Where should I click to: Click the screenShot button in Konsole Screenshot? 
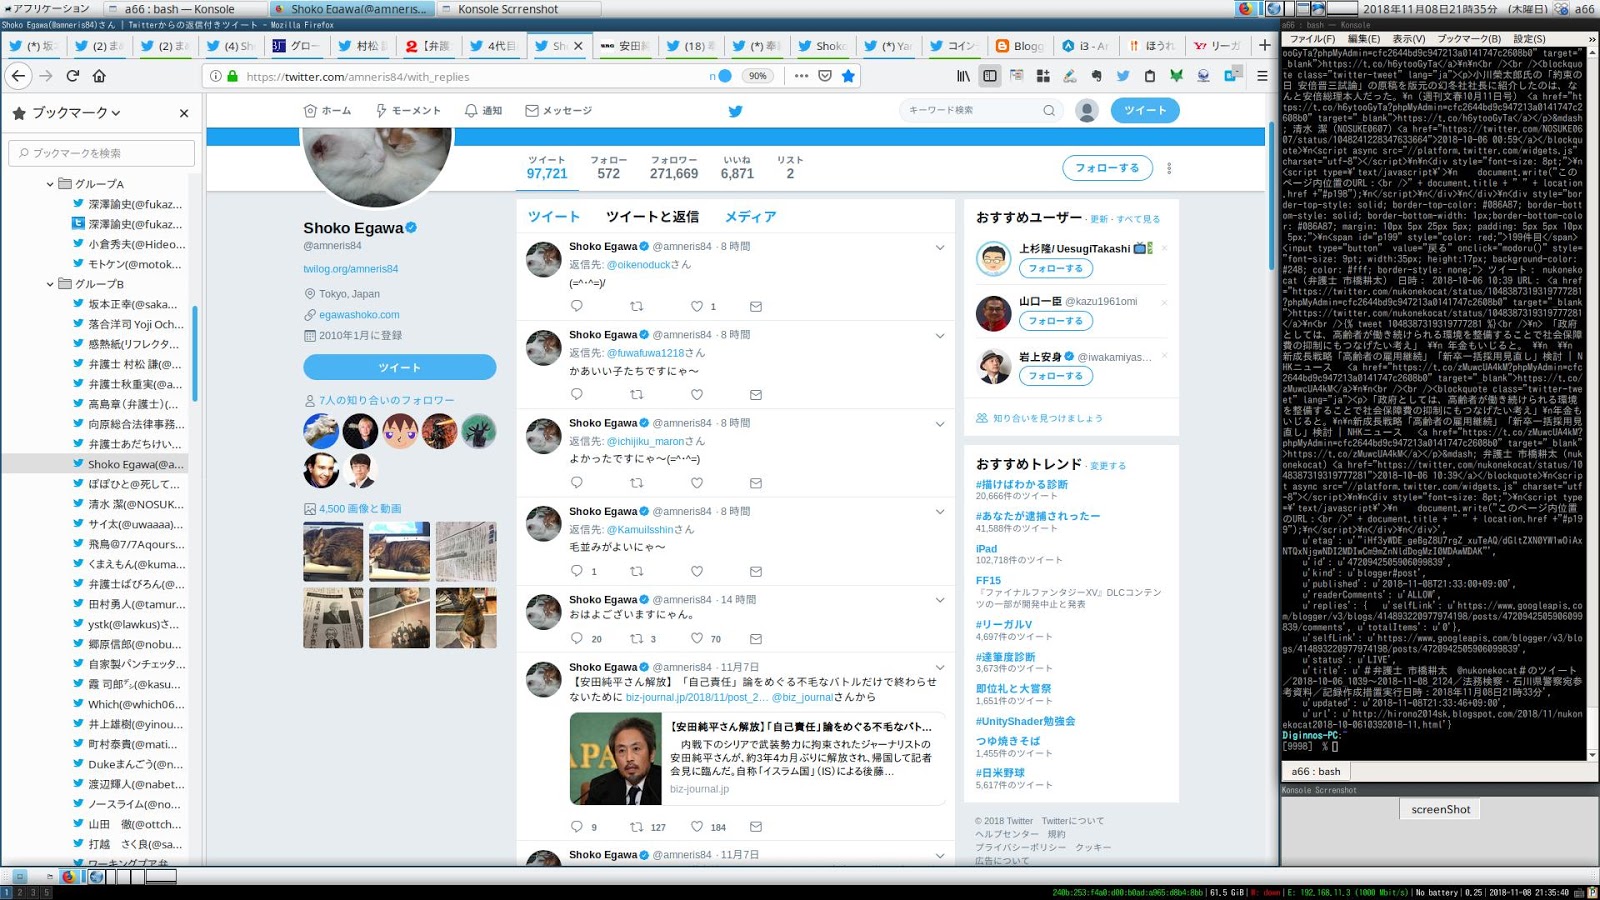tap(1441, 809)
